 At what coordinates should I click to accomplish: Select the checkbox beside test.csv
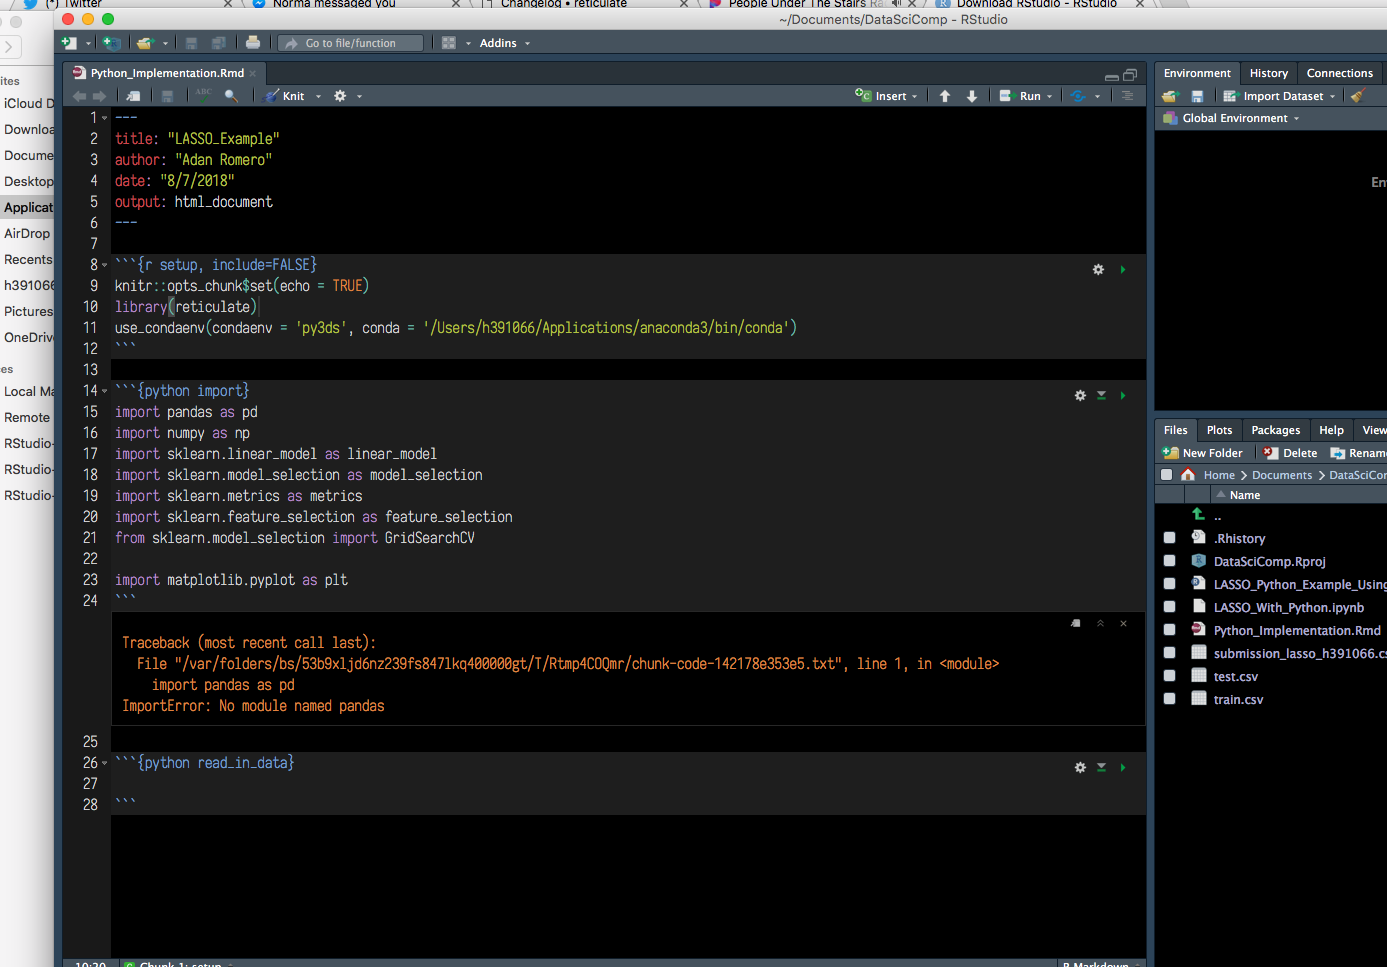click(1169, 675)
